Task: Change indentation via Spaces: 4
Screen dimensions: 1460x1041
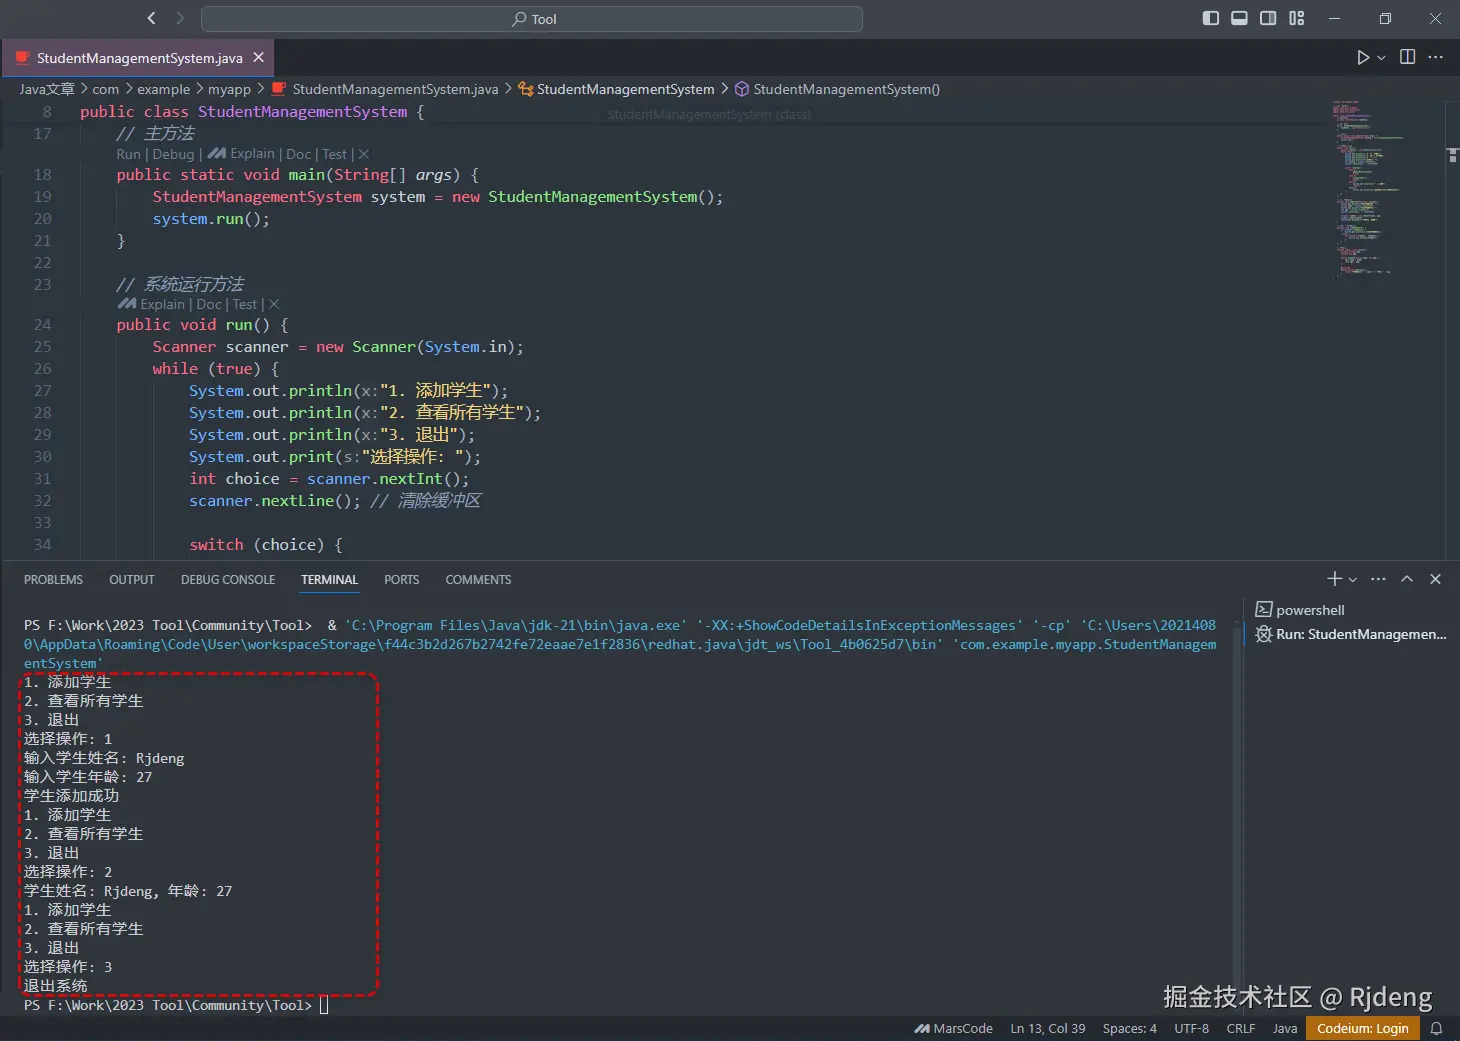Action: tap(1129, 1028)
